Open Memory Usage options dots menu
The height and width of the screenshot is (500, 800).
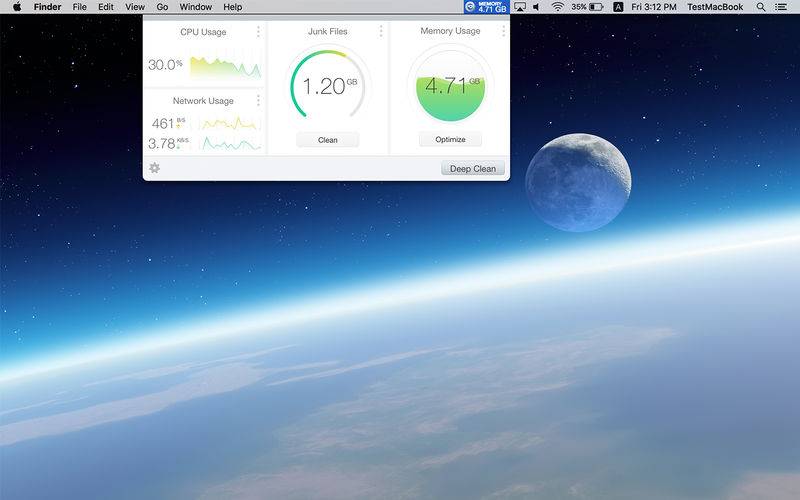click(x=503, y=31)
